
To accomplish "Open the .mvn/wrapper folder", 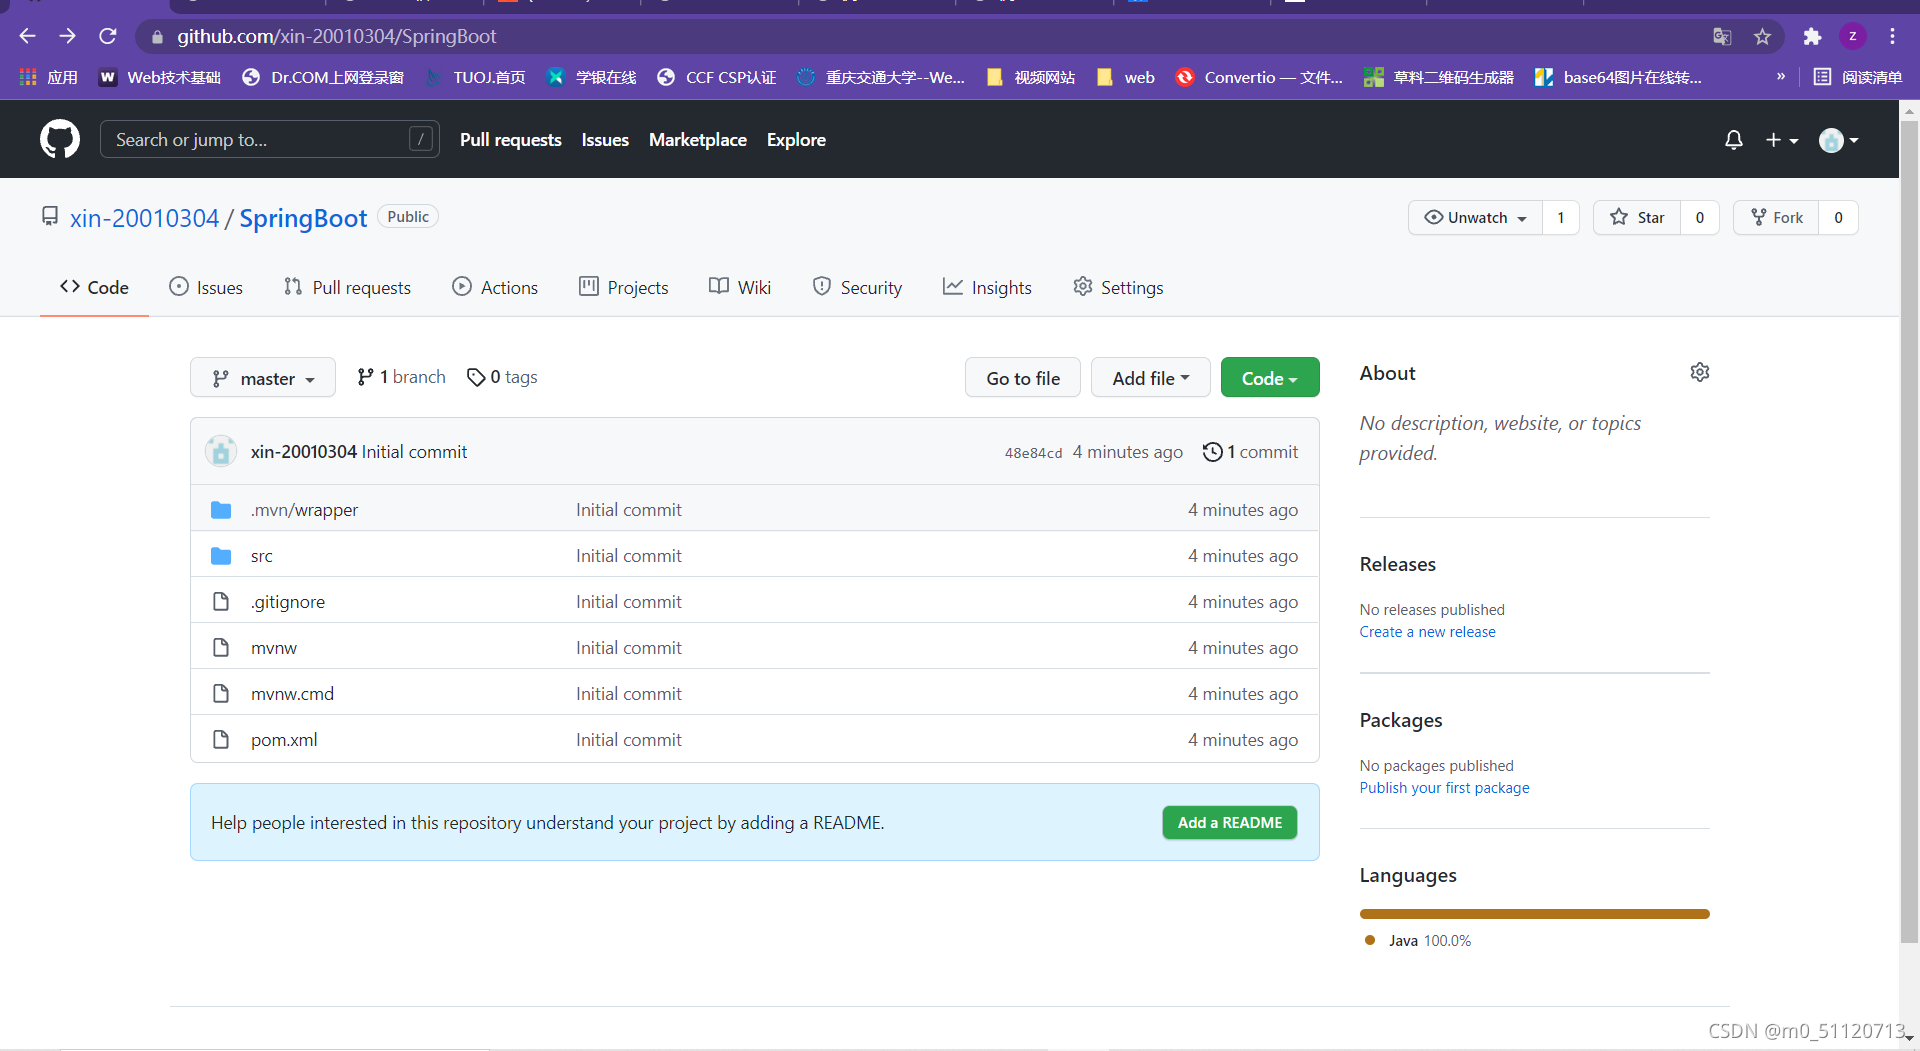I will click(304, 509).
